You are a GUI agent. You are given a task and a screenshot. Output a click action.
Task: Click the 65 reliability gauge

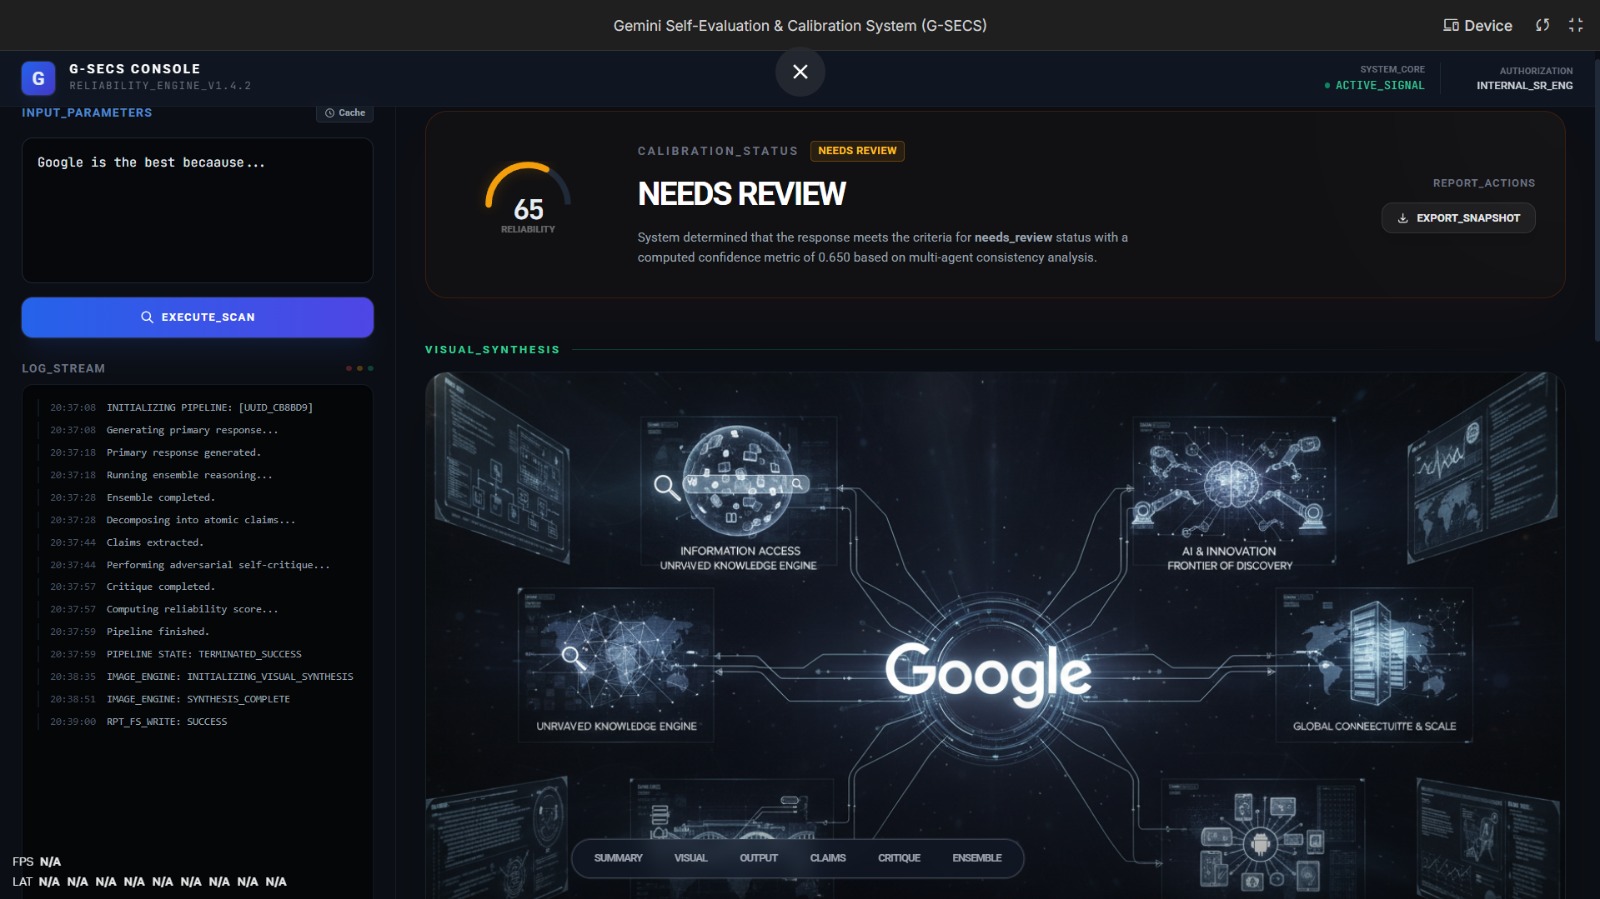tap(528, 198)
